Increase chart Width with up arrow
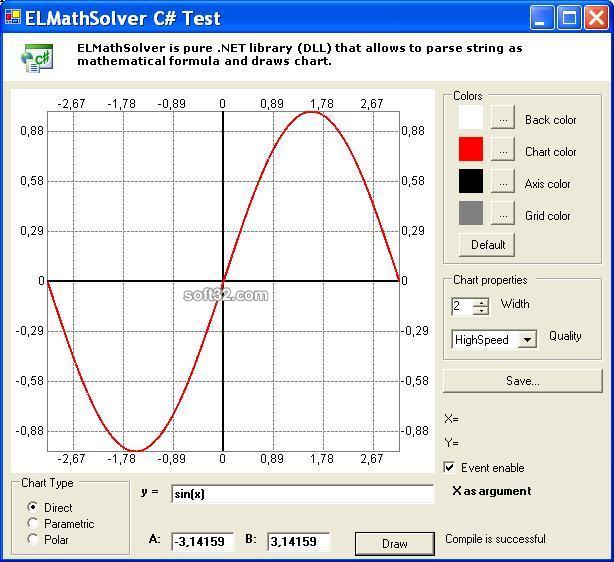 tap(480, 302)
